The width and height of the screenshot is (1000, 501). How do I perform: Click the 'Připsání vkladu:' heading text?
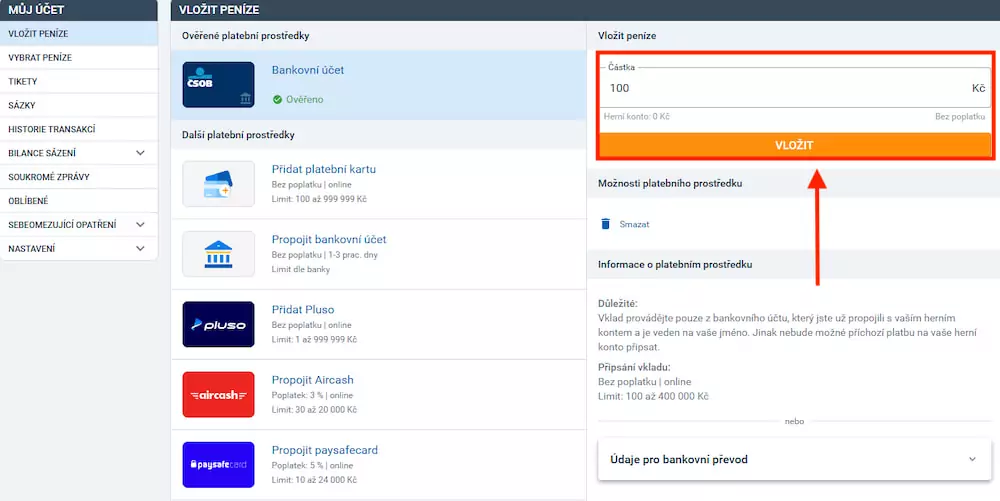(x=634, y=368)
